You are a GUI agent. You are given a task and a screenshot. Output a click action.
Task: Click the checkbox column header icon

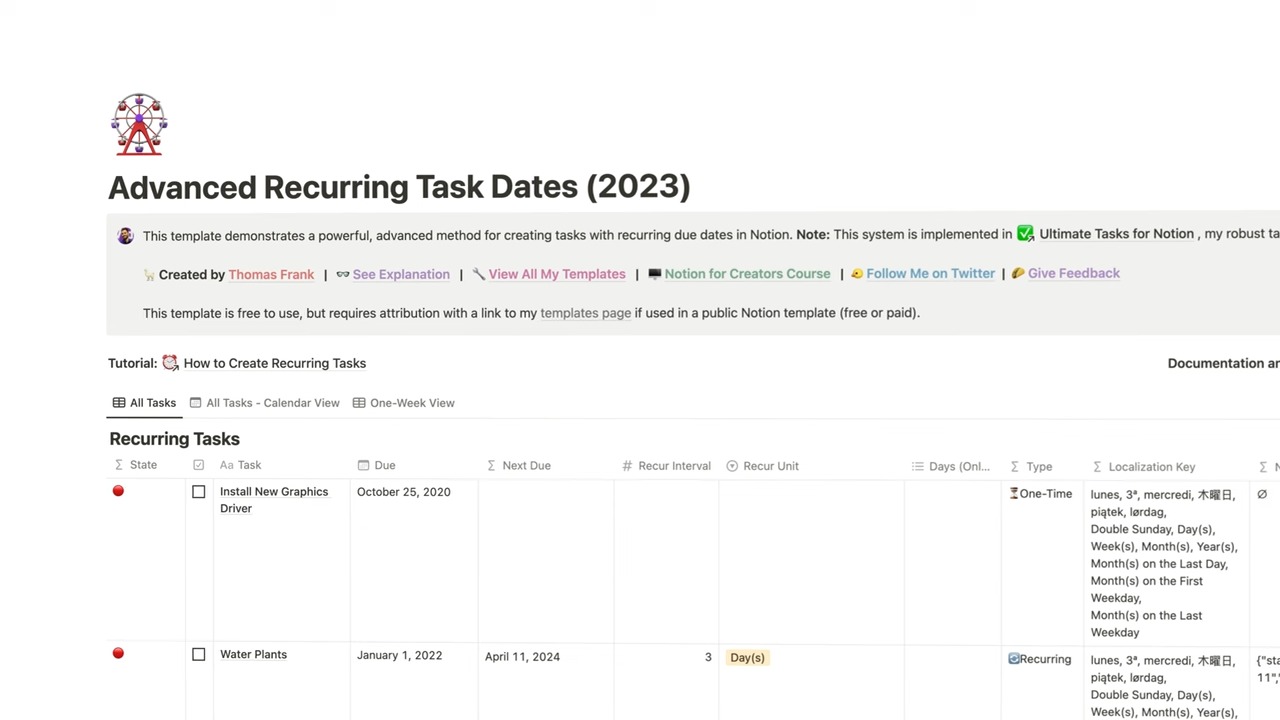pyautogui.click(x=198, y=465)
